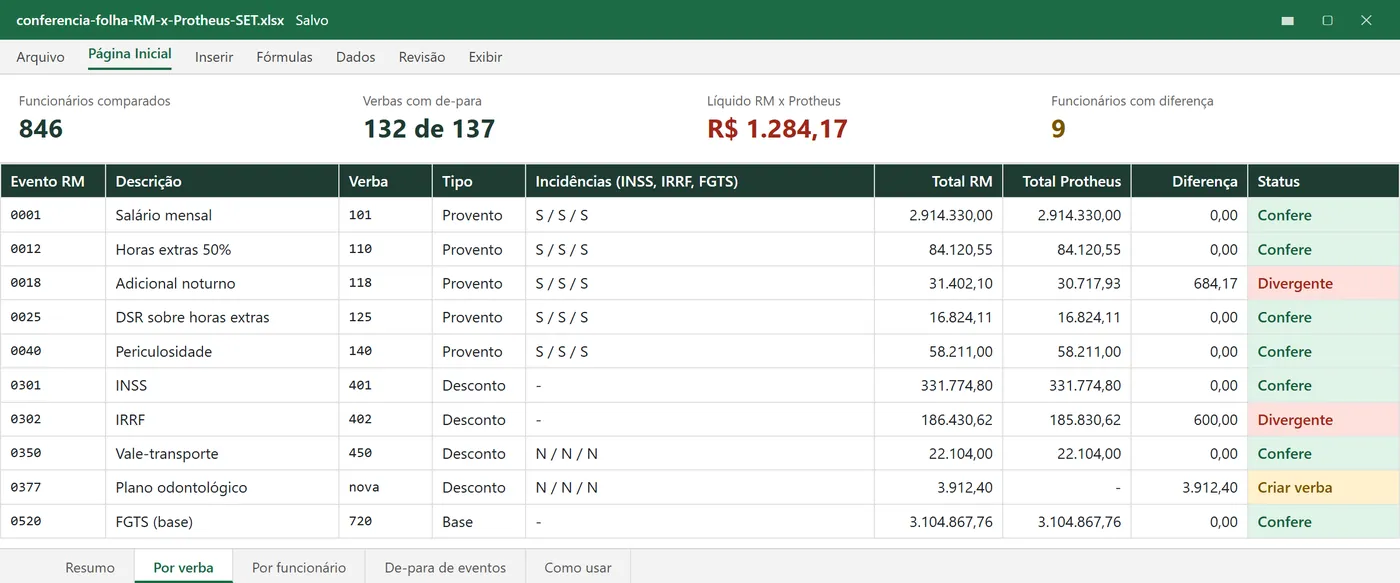The height and width of the screenshot is (583, 1400).
Task: Click the Confere status in Salário mensal row
Action: [1323, 215]
